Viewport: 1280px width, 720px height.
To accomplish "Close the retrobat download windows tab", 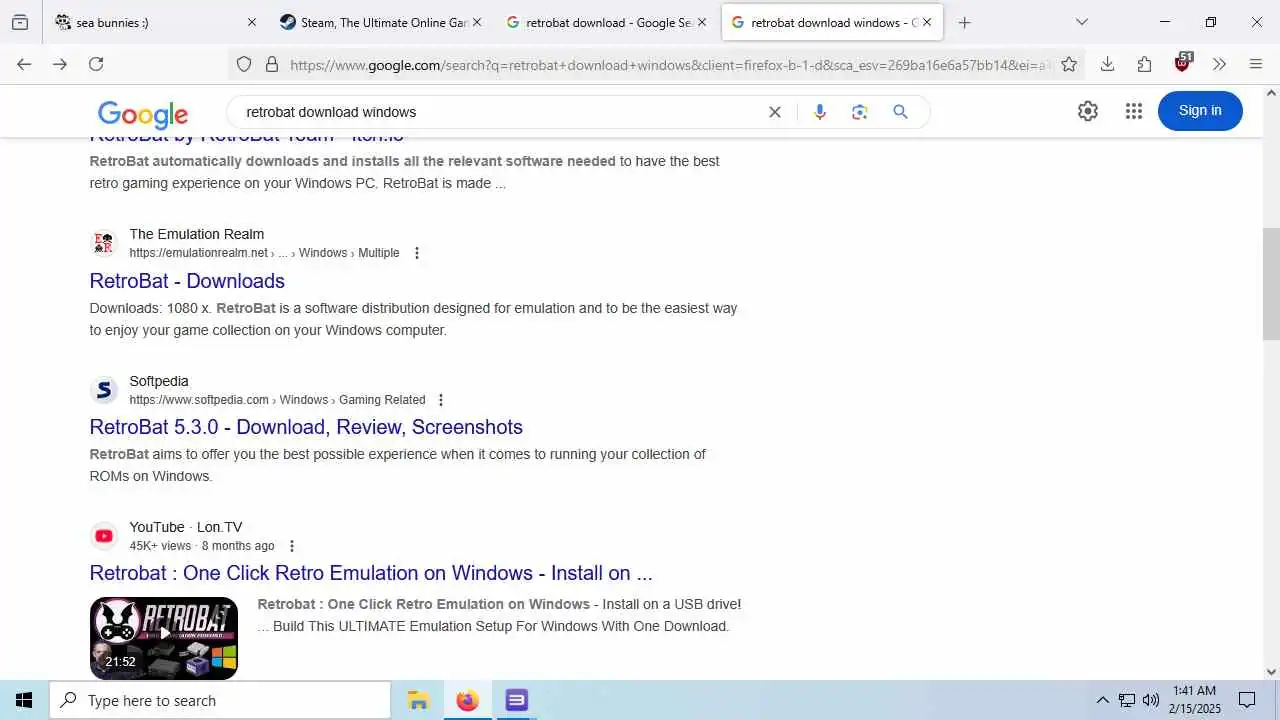I will pyautogui.click(x=927, y=22).
